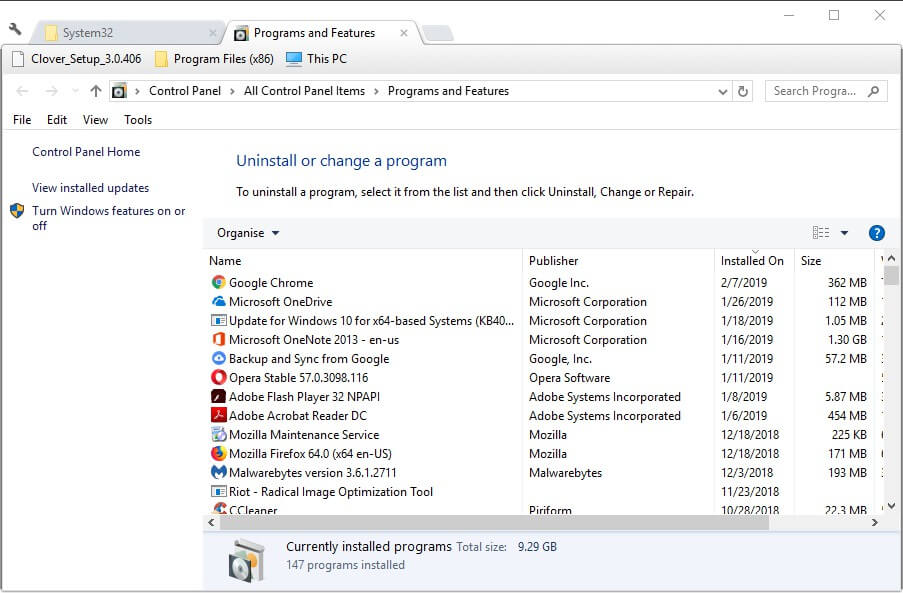Click the 362 MB size cell
Image resolution: width=903 pixels, height=593 pixels.
pyautogui.click(x=847, y=282)
